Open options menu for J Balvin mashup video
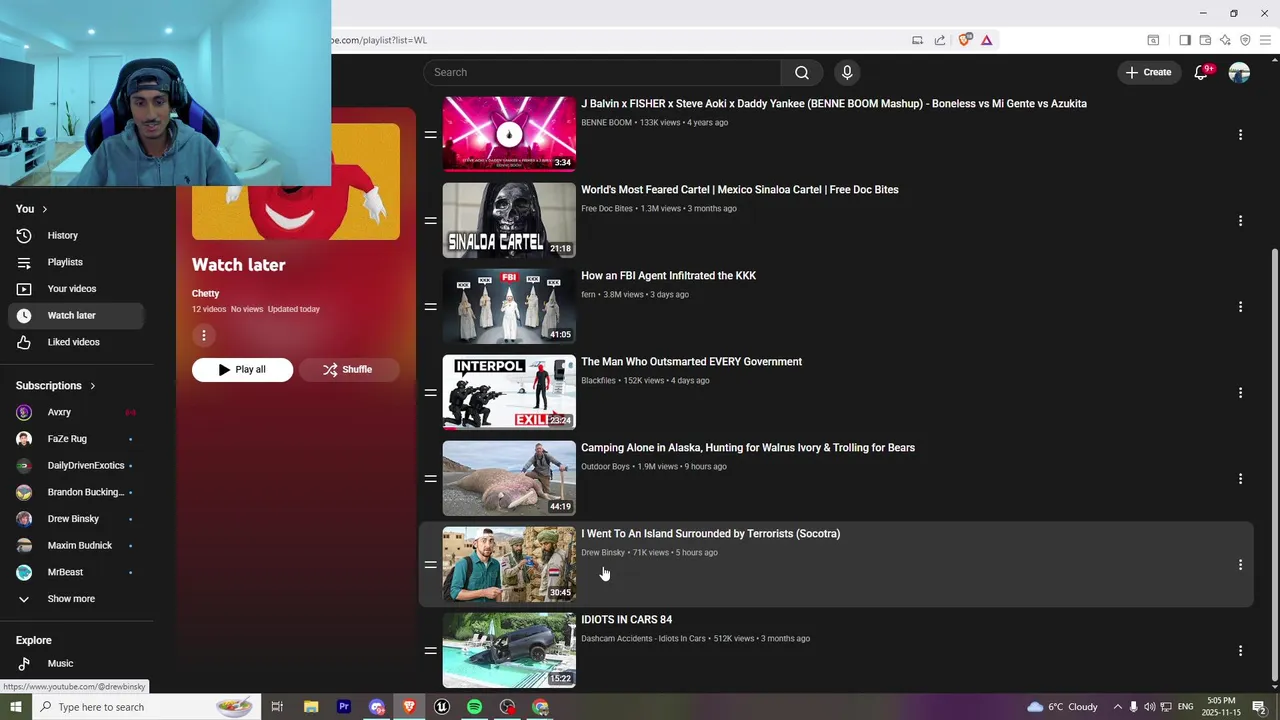The image size is (1280, 720). click(x=1240, y=134)
